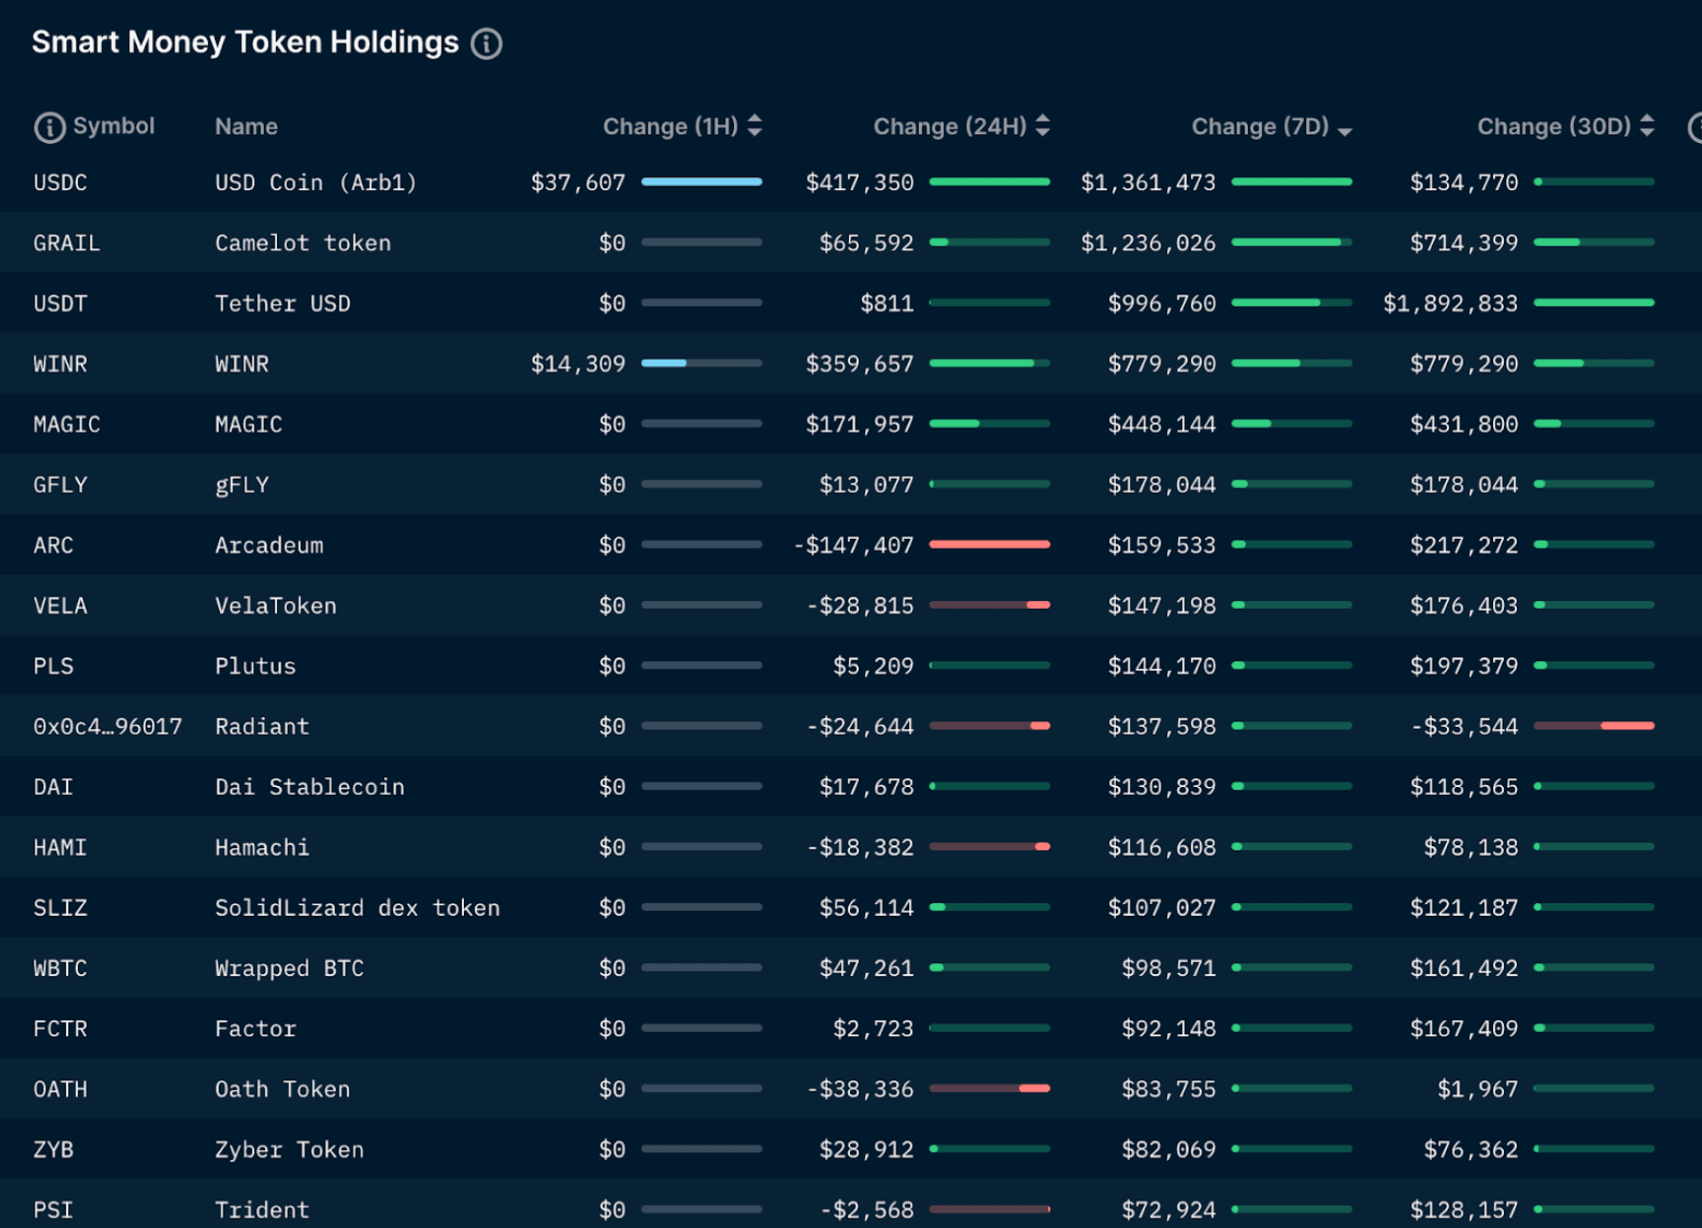This screenshot has width=1702, height=1228.
Task: Click the Wrapped BTC row name
Action: click(x=289, y=969)
